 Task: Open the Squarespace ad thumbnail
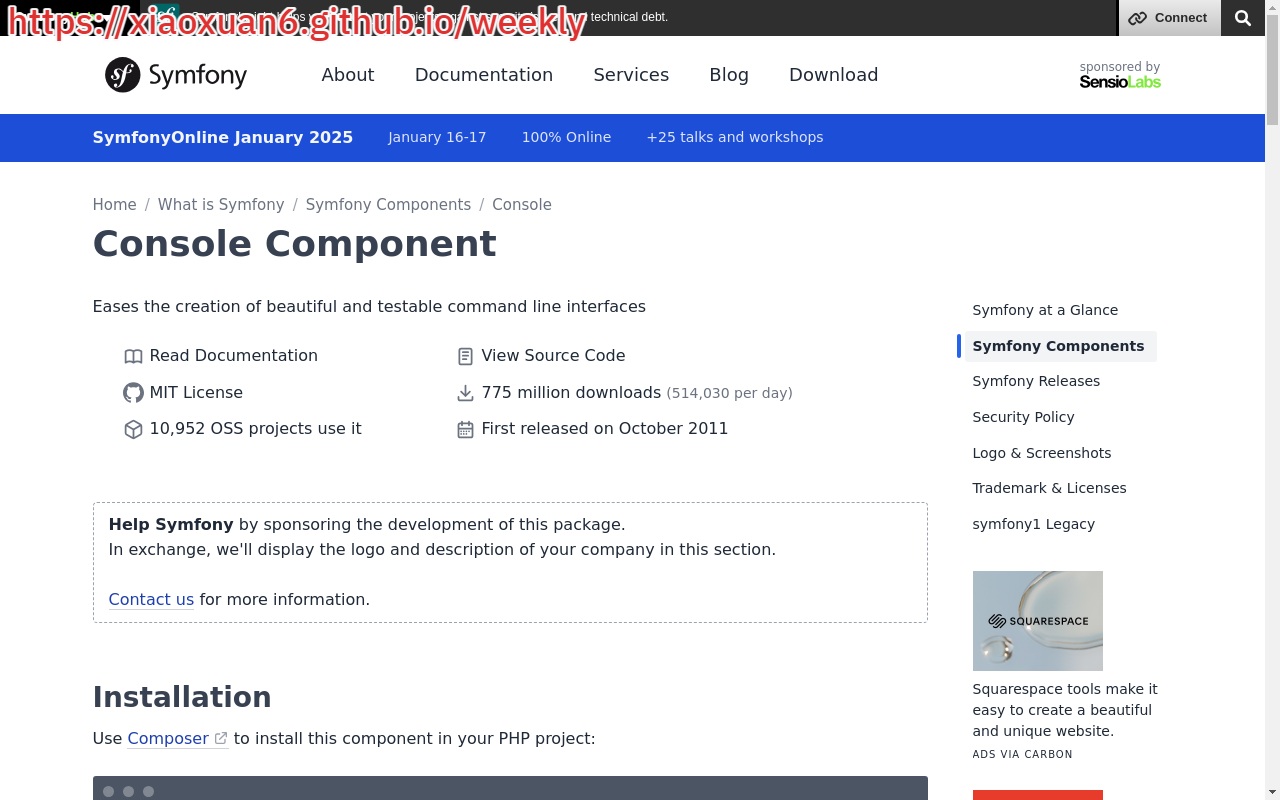pyautogui.click(x=1037, y=621)
